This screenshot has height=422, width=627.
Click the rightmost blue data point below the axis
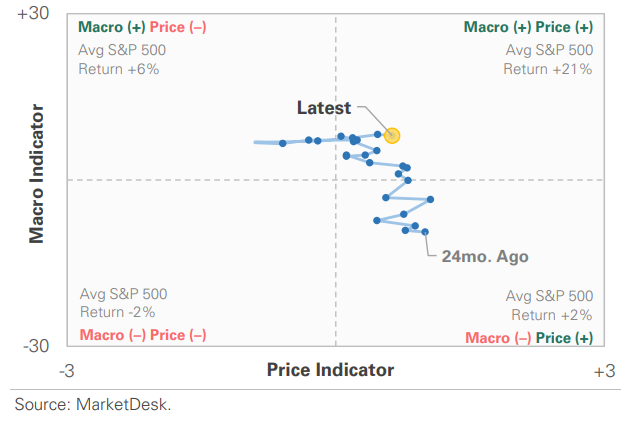click(x=430, y=199)
